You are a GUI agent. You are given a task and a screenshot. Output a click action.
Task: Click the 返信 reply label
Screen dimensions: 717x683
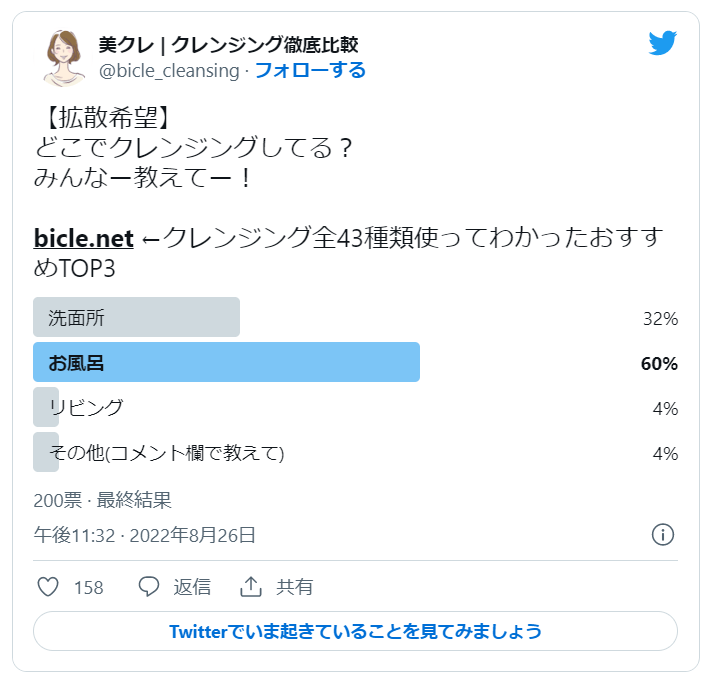point(192,587)
